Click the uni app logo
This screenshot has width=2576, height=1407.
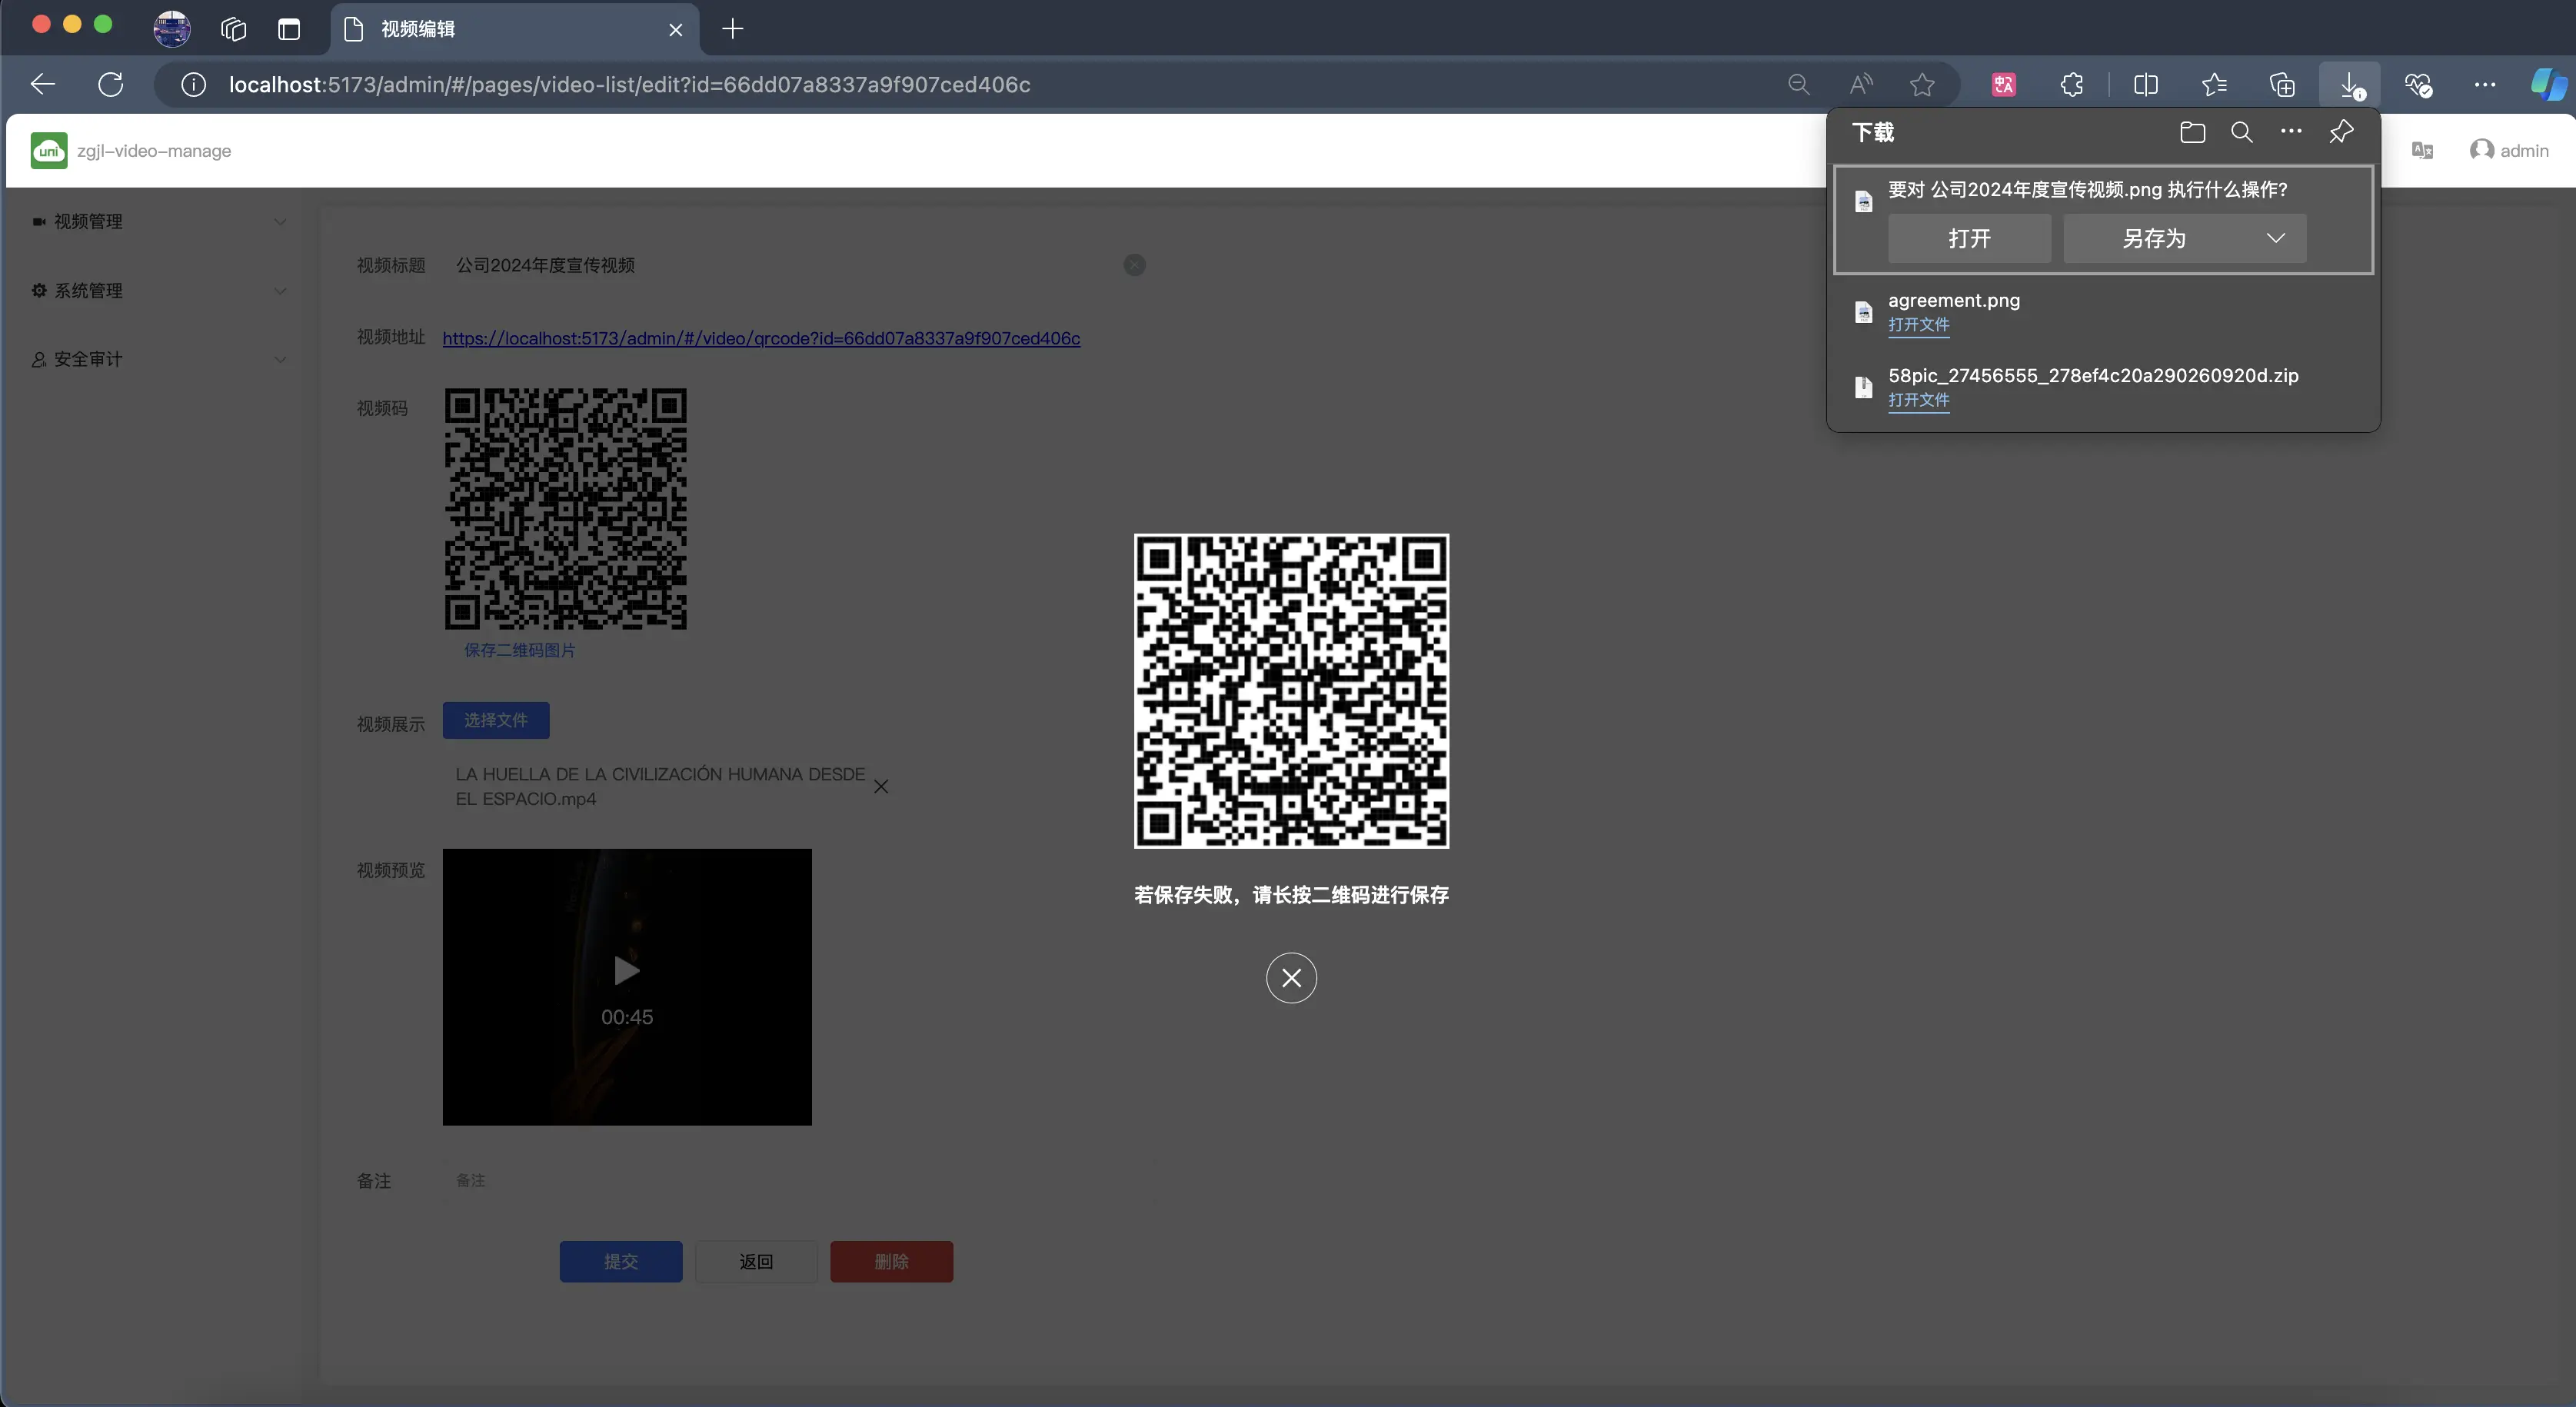[x=49, y=151]
